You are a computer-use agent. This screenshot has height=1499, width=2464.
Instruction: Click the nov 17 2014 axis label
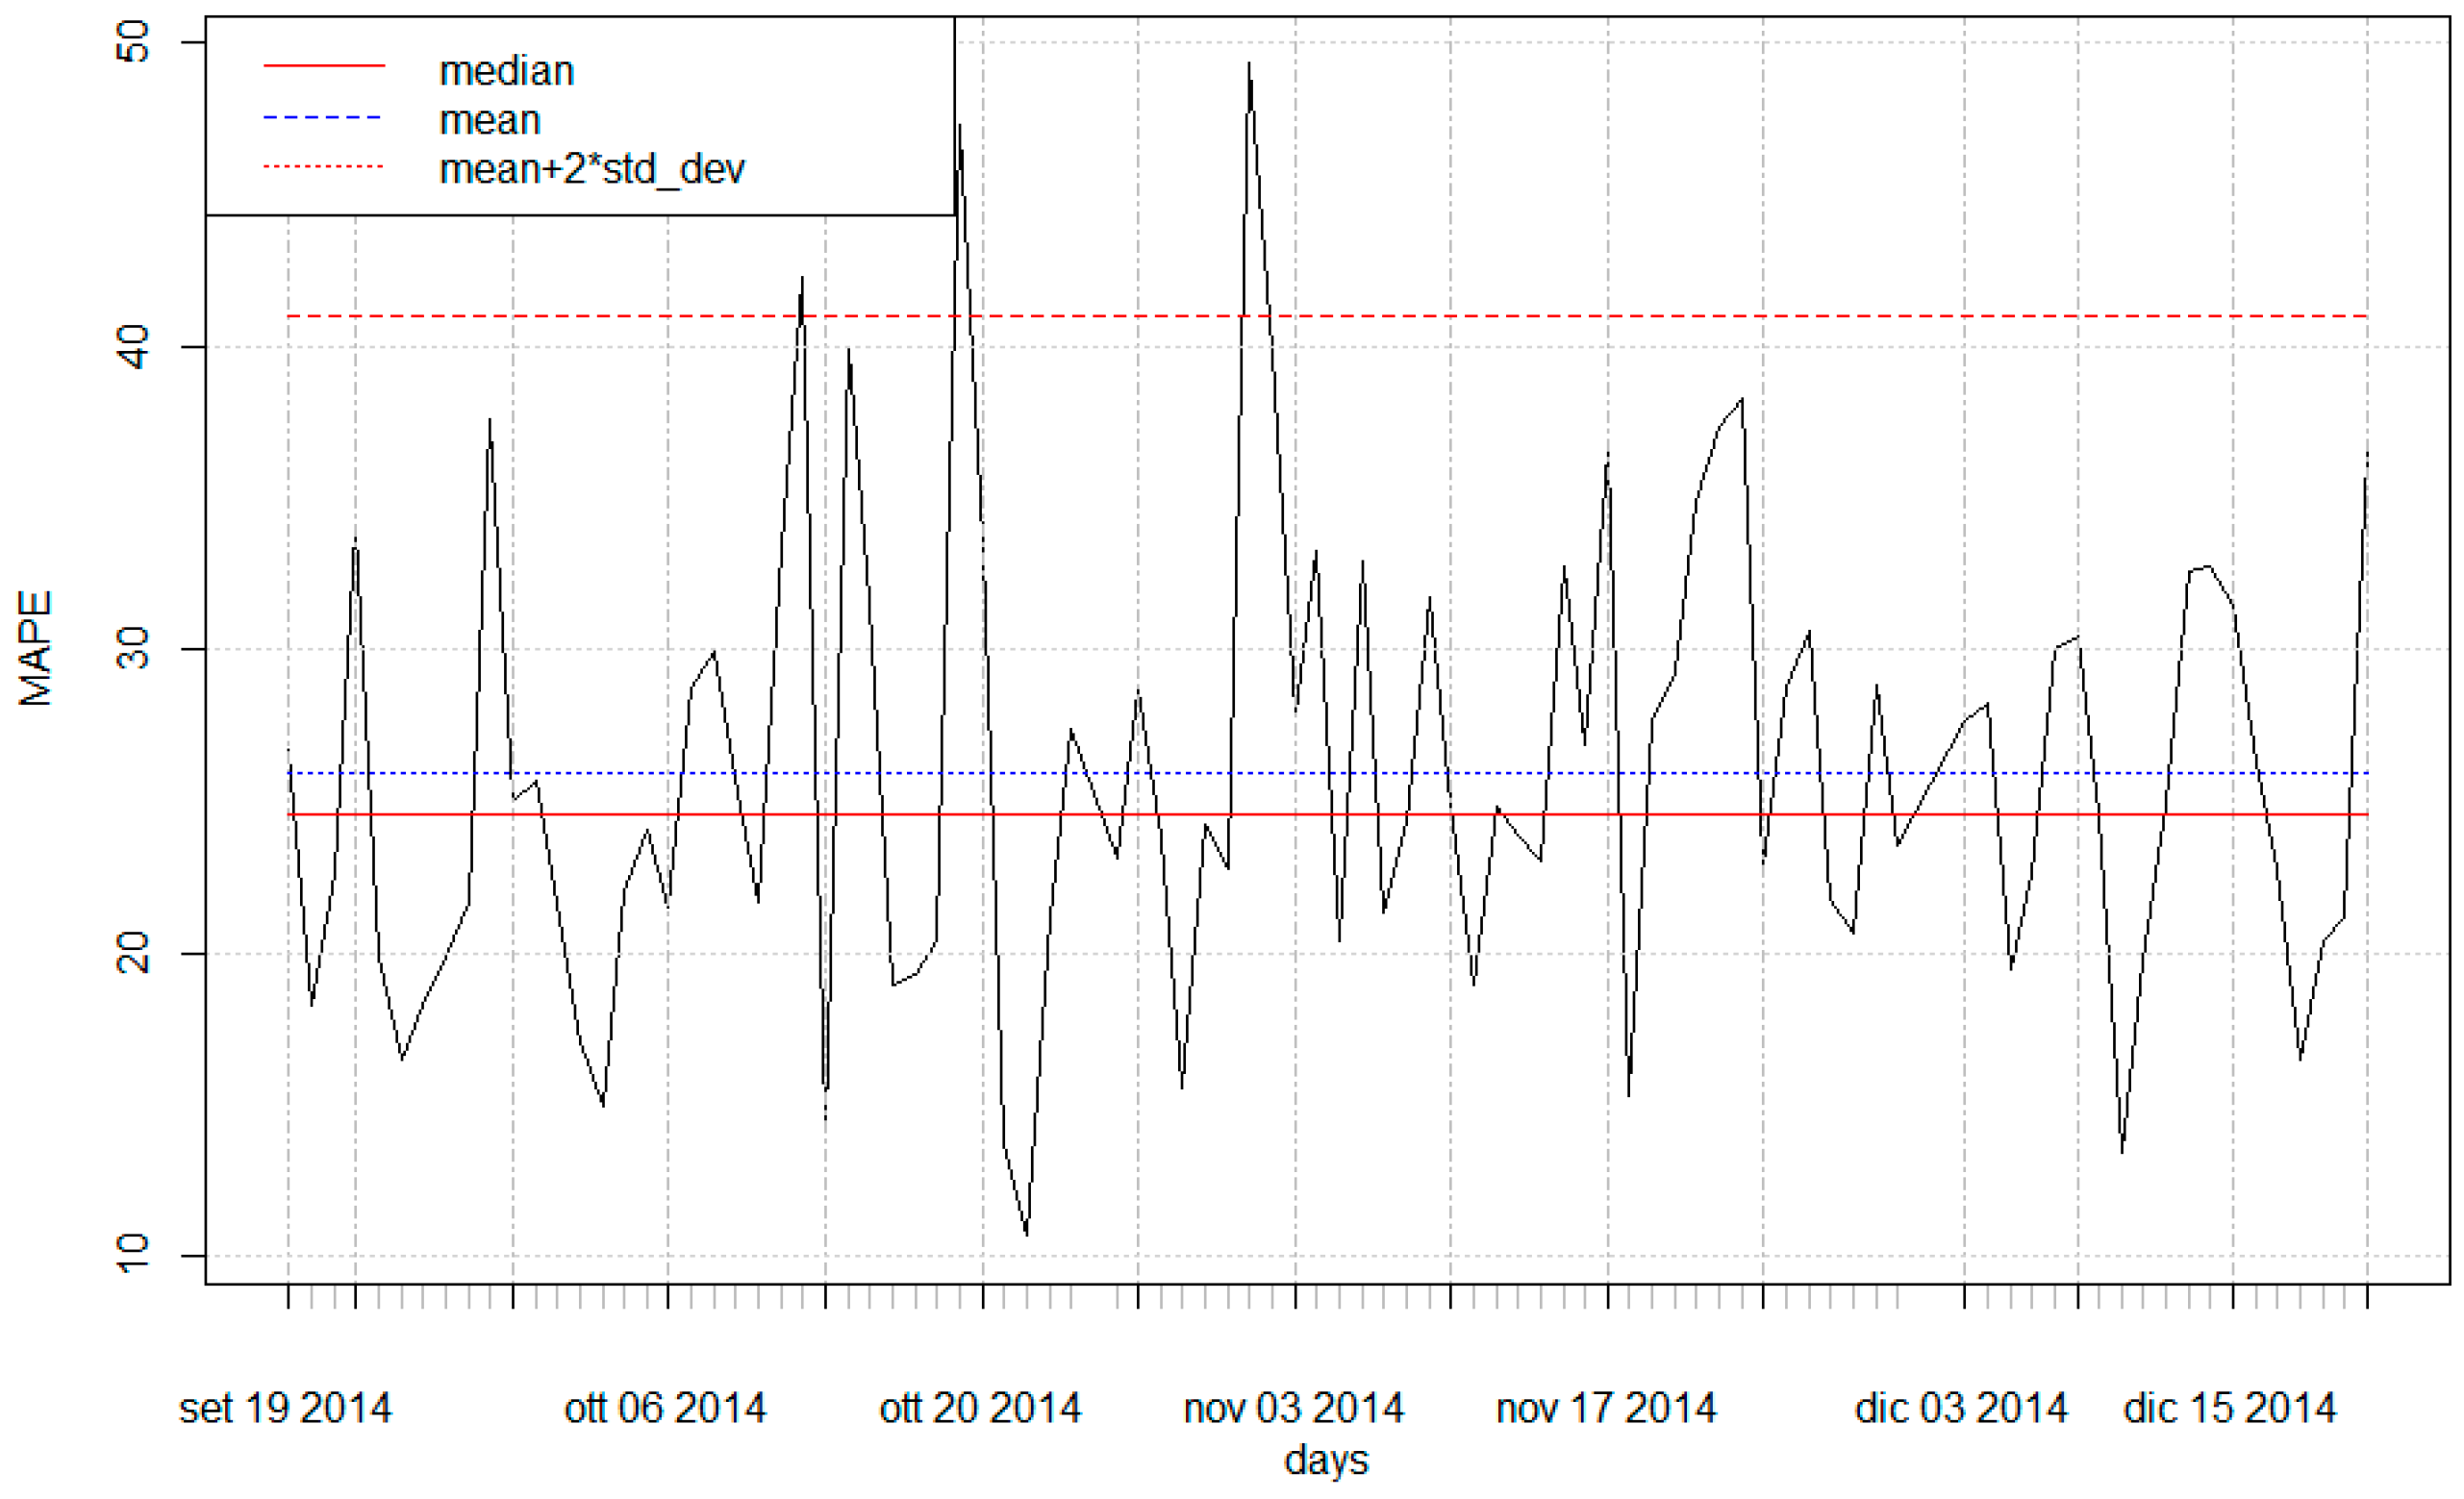click(x=1606, y=1408)
